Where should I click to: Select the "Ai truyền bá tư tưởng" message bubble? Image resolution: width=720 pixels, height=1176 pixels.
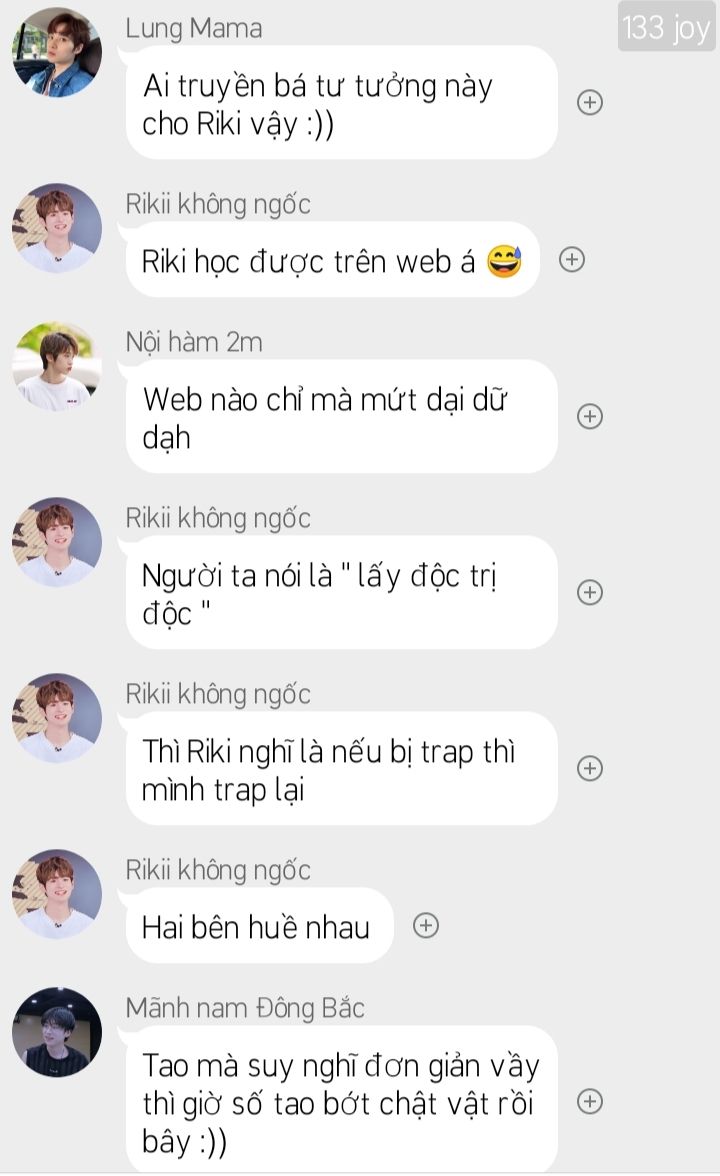click(340, 103)
